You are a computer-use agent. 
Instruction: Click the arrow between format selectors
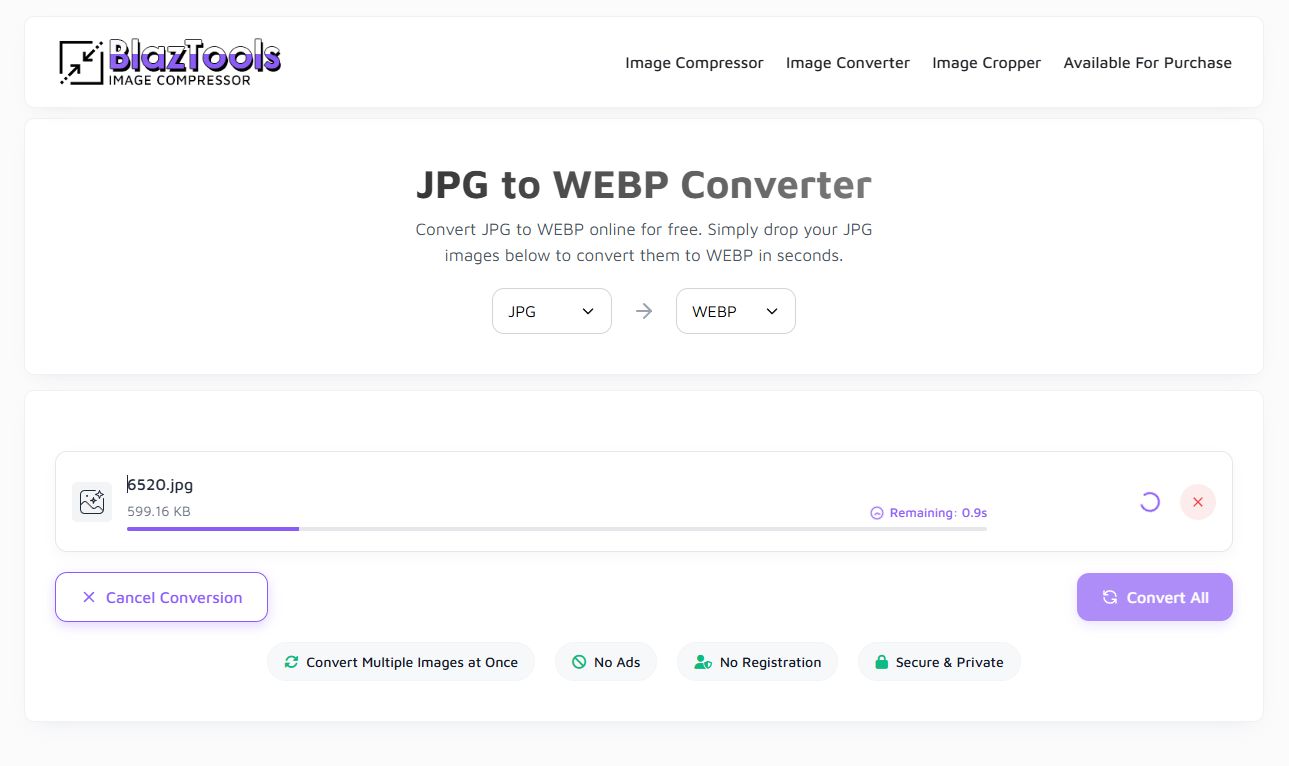point(644,311)
